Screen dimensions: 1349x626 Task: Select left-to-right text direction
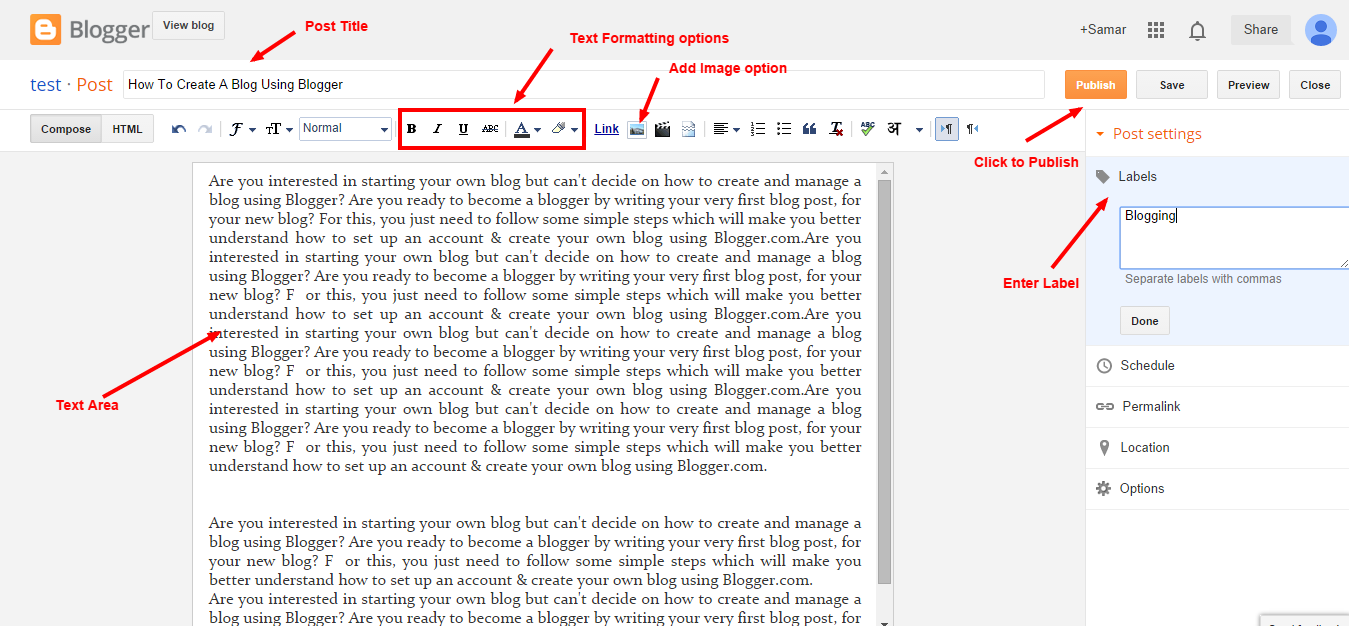(x=946, y=129)
